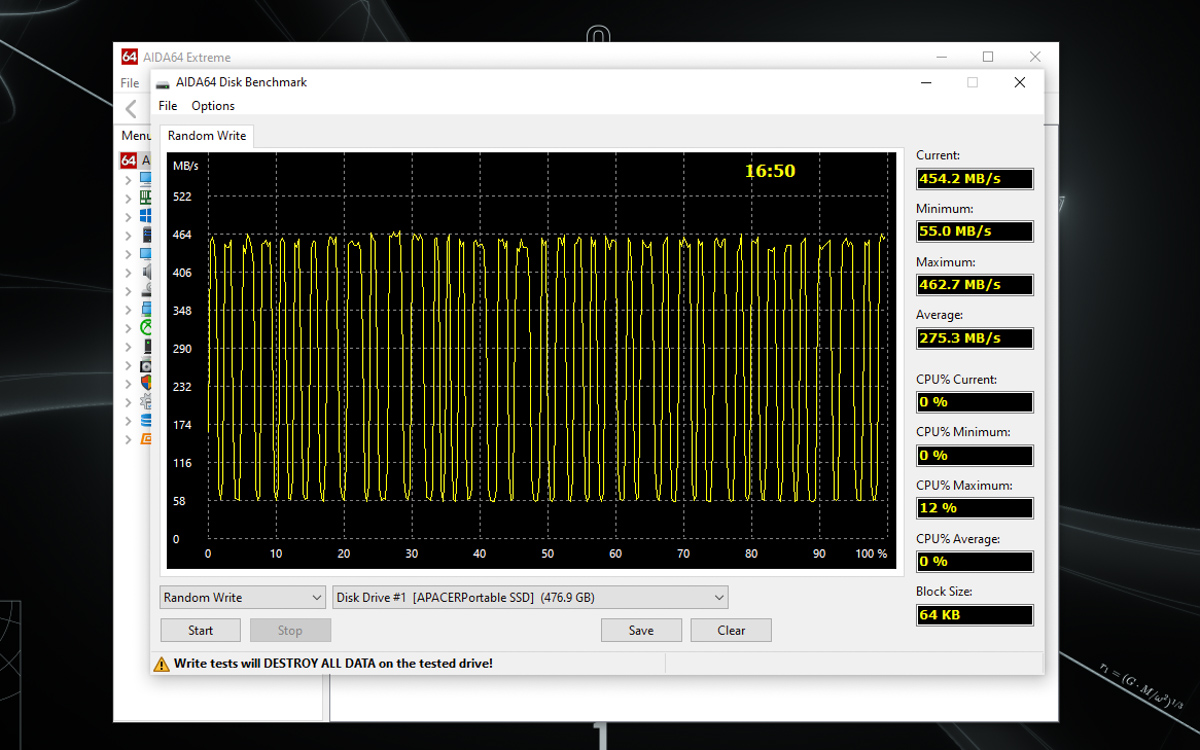Maximize the AIDA64 Extreme main window

point(988,57)
